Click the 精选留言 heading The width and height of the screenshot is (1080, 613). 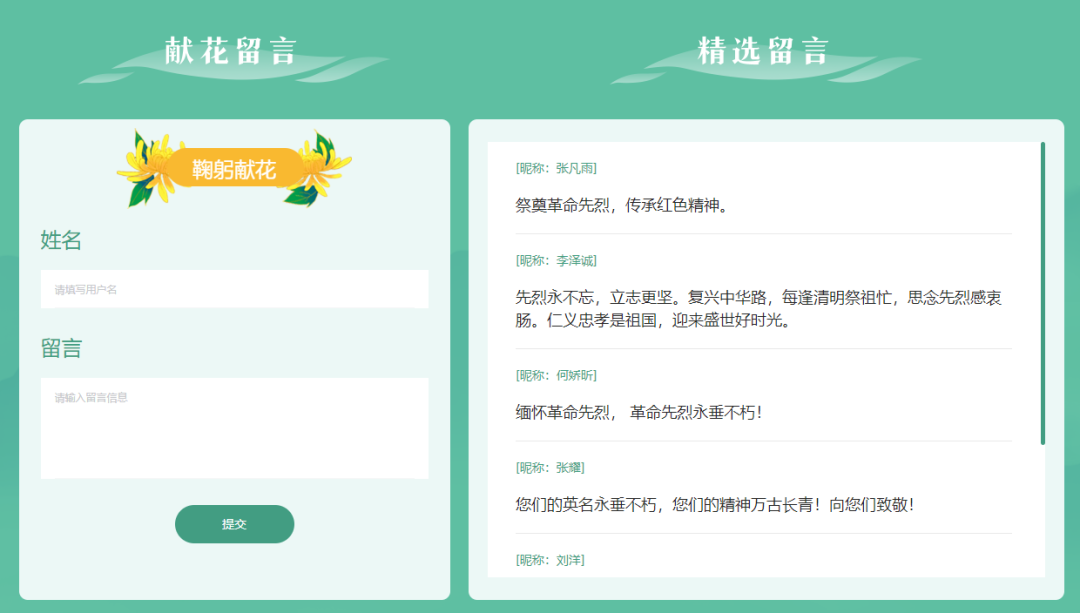763,52
